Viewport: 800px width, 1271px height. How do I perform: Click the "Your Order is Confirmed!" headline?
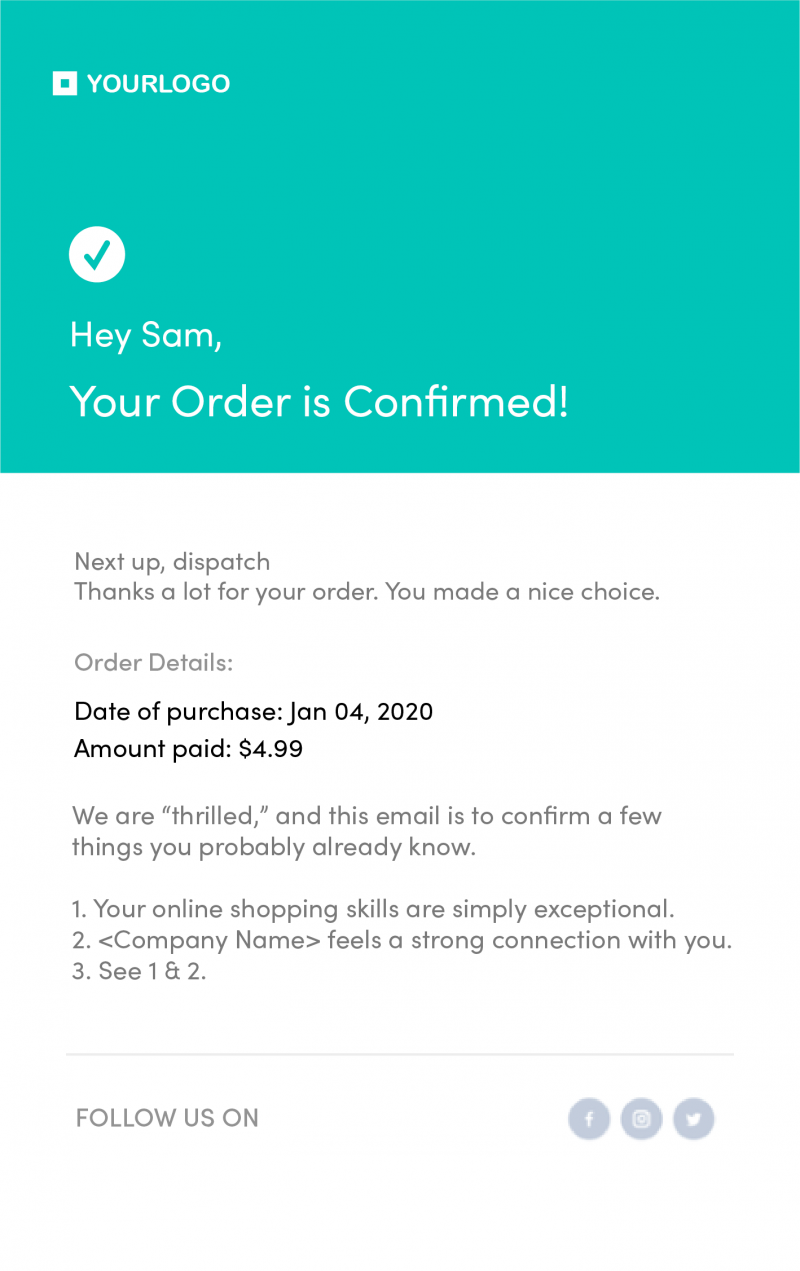click(319, 401)
